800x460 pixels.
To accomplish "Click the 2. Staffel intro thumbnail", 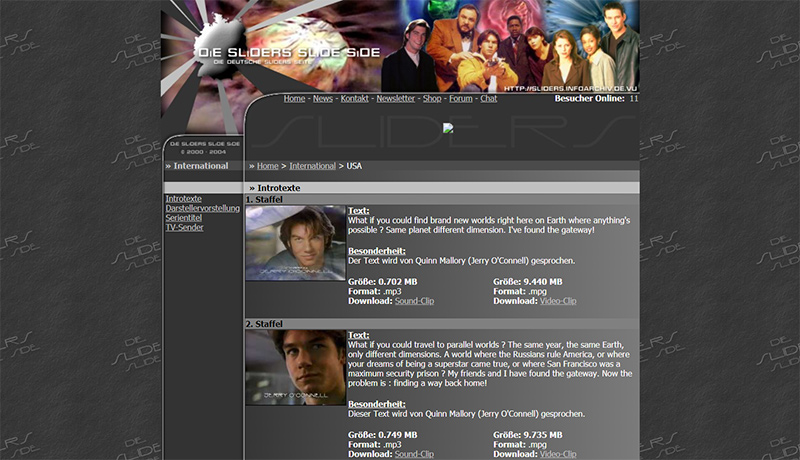I will 295,368.
